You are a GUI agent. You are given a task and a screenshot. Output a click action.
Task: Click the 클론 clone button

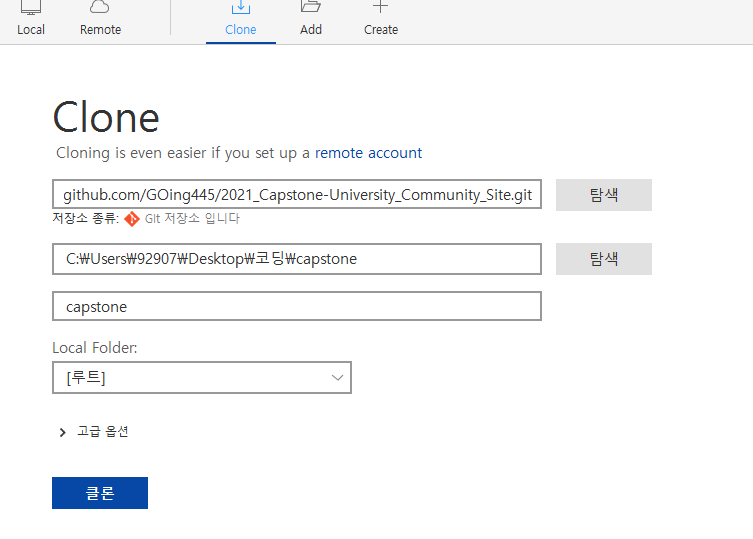coord(100,493)
